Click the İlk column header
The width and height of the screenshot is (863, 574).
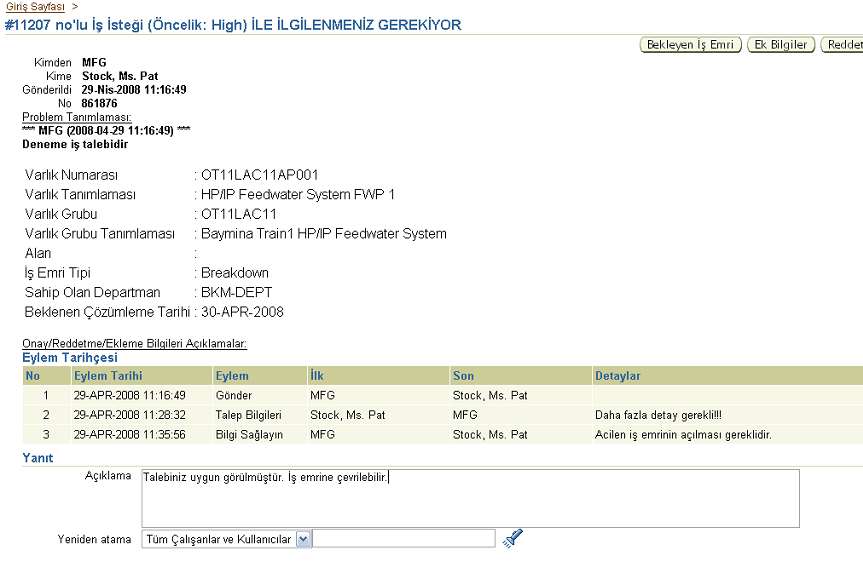317,376
